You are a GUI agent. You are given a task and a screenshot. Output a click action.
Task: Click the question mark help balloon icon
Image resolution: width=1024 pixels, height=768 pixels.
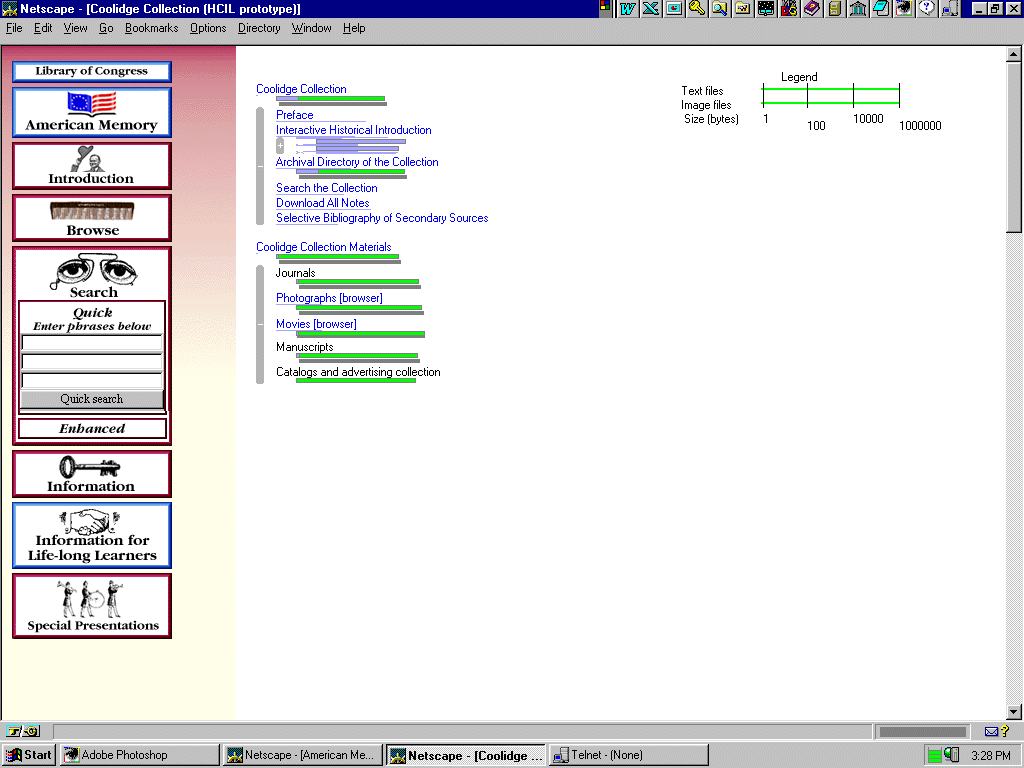(926, 8)
